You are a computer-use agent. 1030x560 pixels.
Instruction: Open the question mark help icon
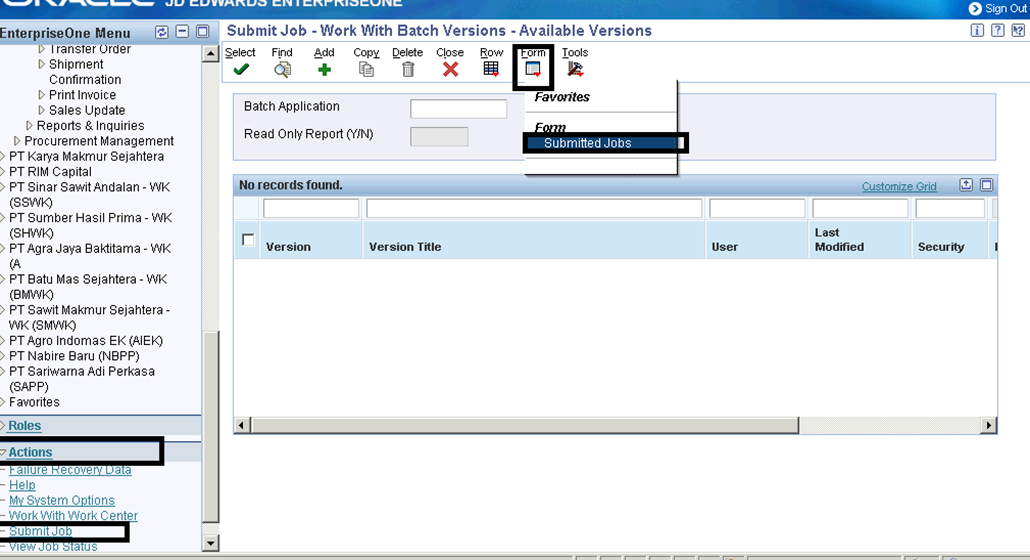997,30
